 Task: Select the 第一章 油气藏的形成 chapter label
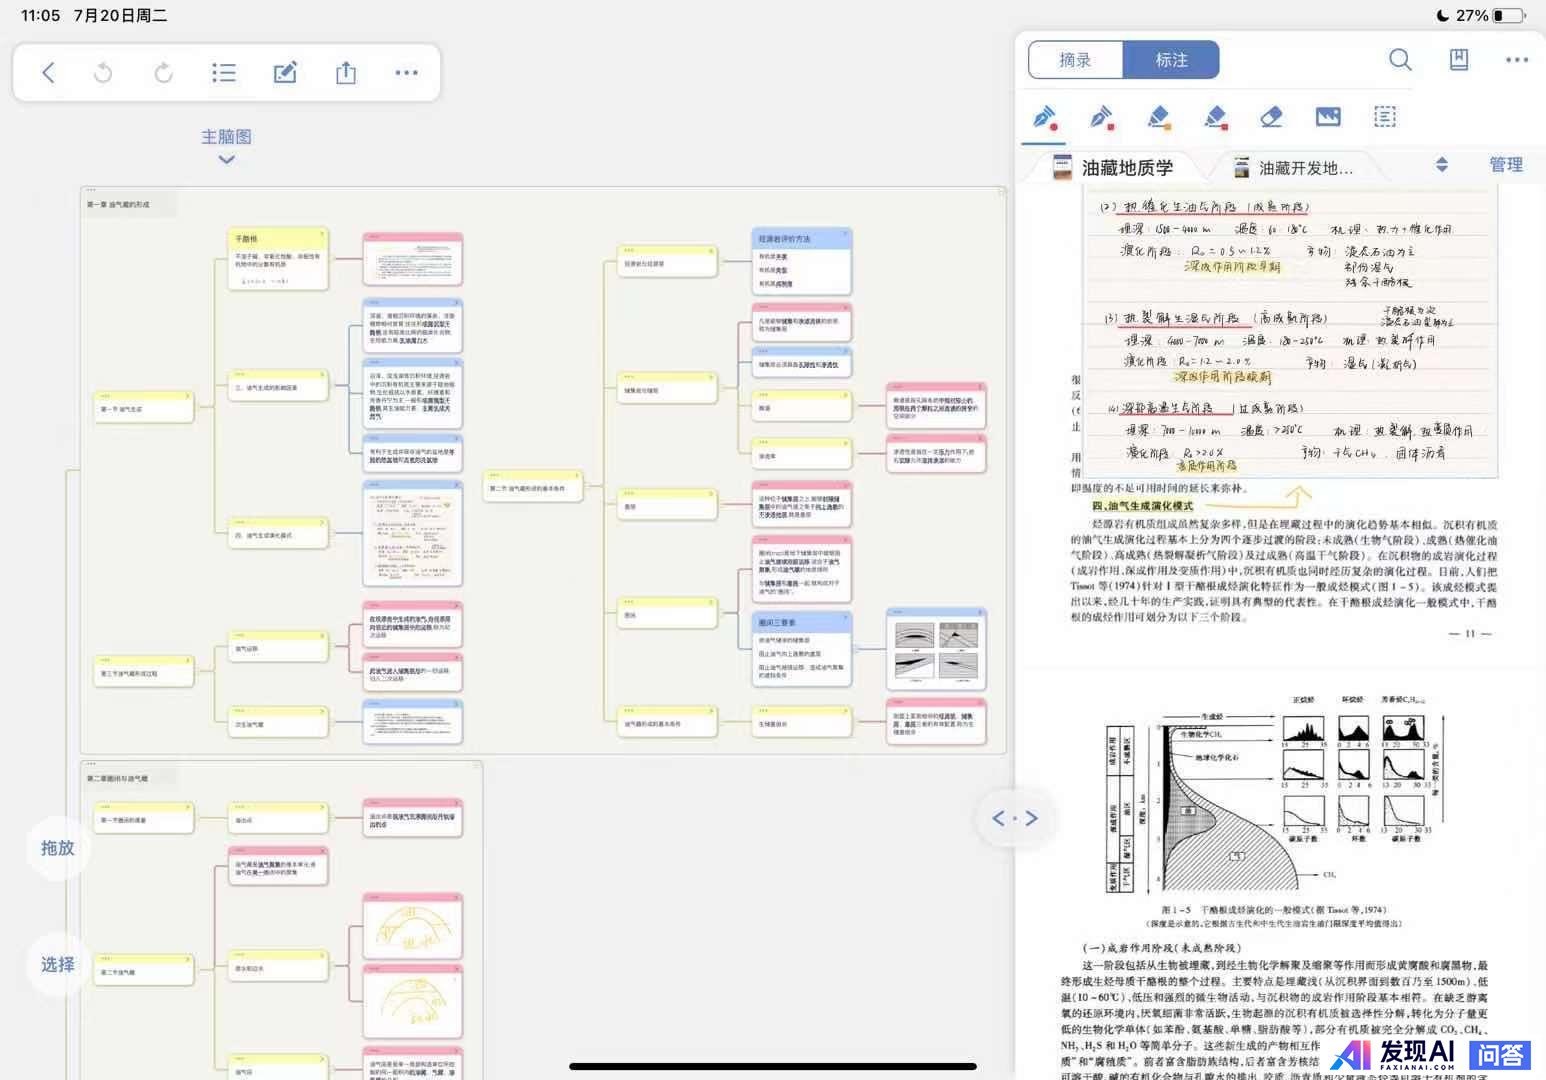(118, 204)
